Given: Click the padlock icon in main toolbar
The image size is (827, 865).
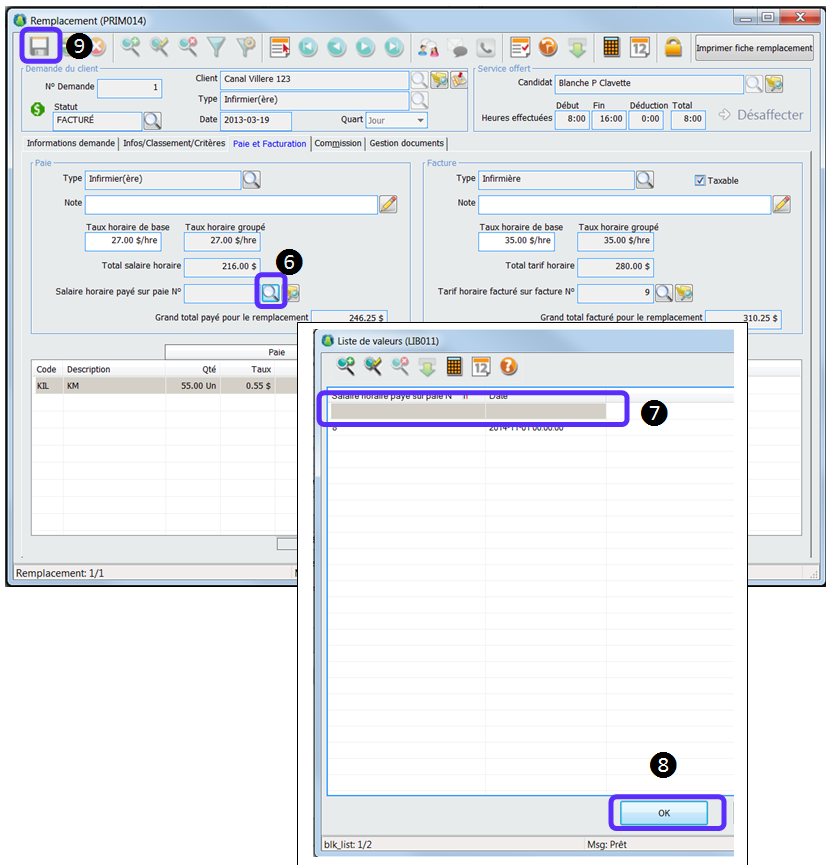Looking at the screenshot, I should [x=673, y=47].
